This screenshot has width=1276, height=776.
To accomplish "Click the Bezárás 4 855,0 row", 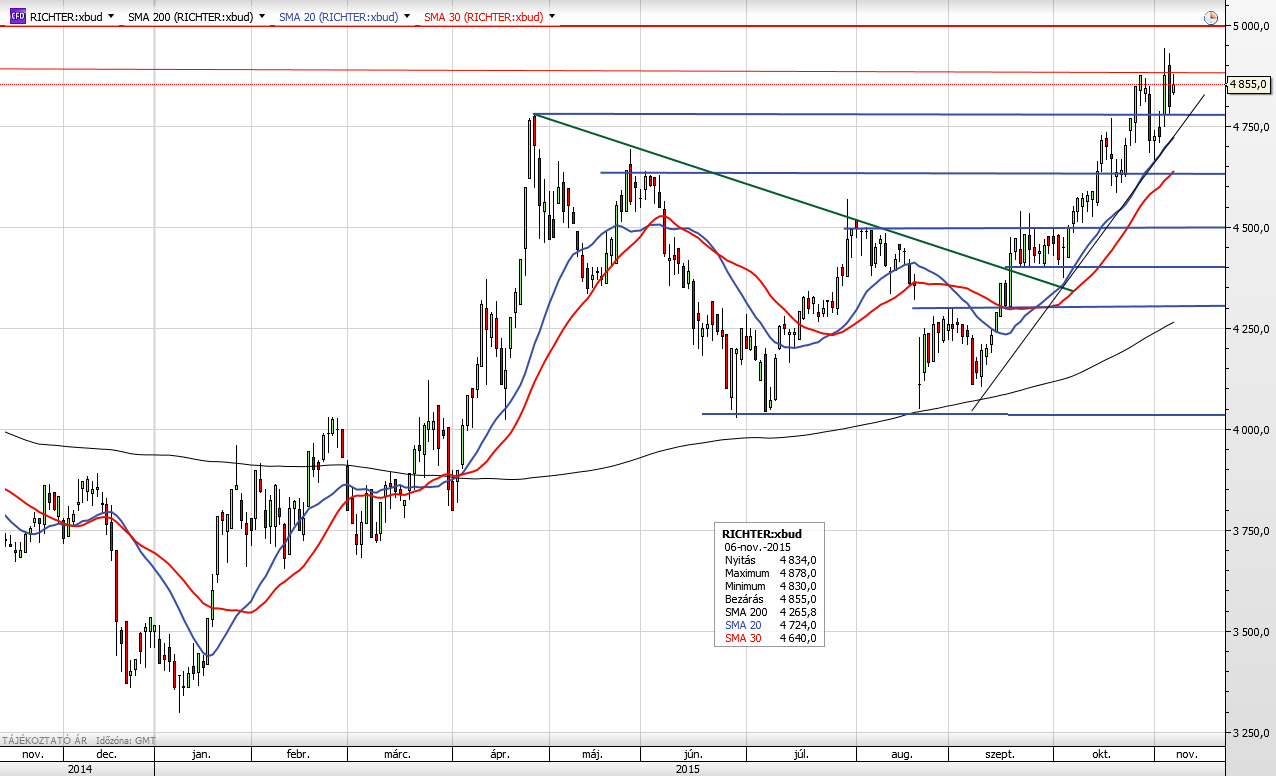I will pyautogui.click(x=769, y=599).
